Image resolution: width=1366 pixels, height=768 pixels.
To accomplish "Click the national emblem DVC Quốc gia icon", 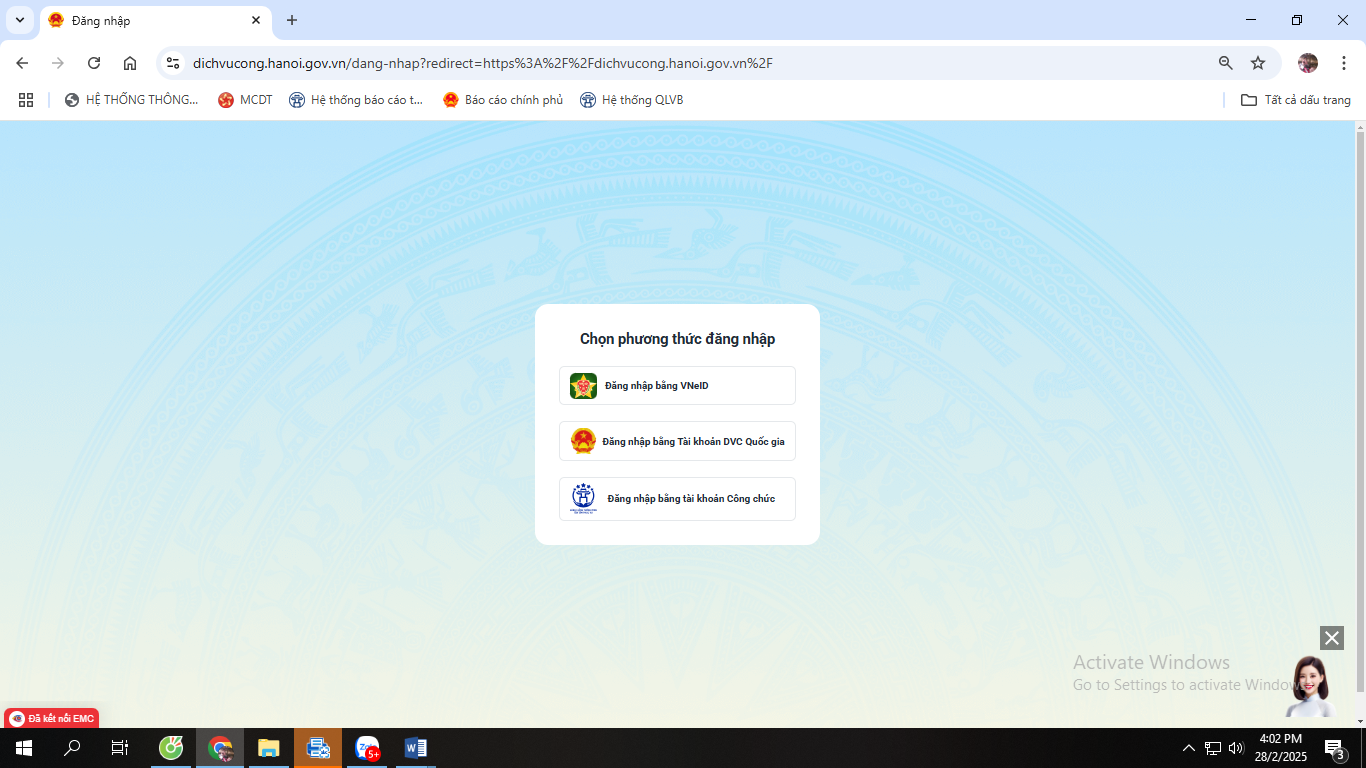I will tap(583, 441).
